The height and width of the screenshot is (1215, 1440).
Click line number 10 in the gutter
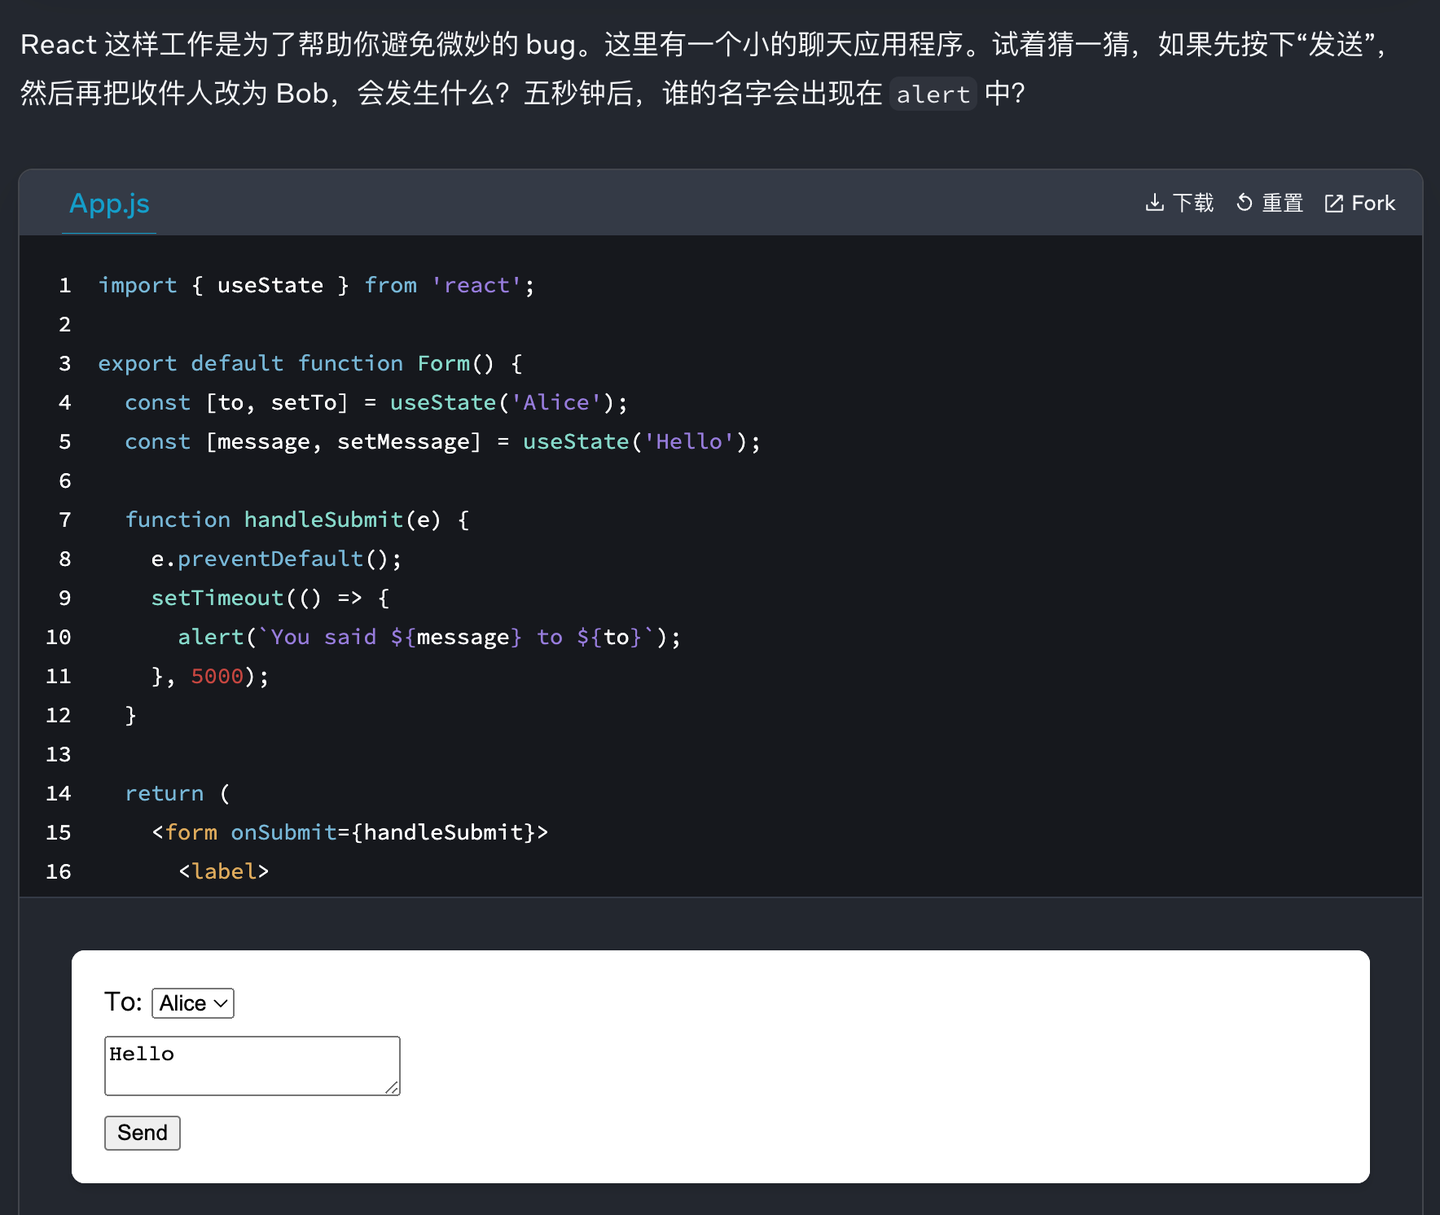pyautogui.click(x=59, y=637)
